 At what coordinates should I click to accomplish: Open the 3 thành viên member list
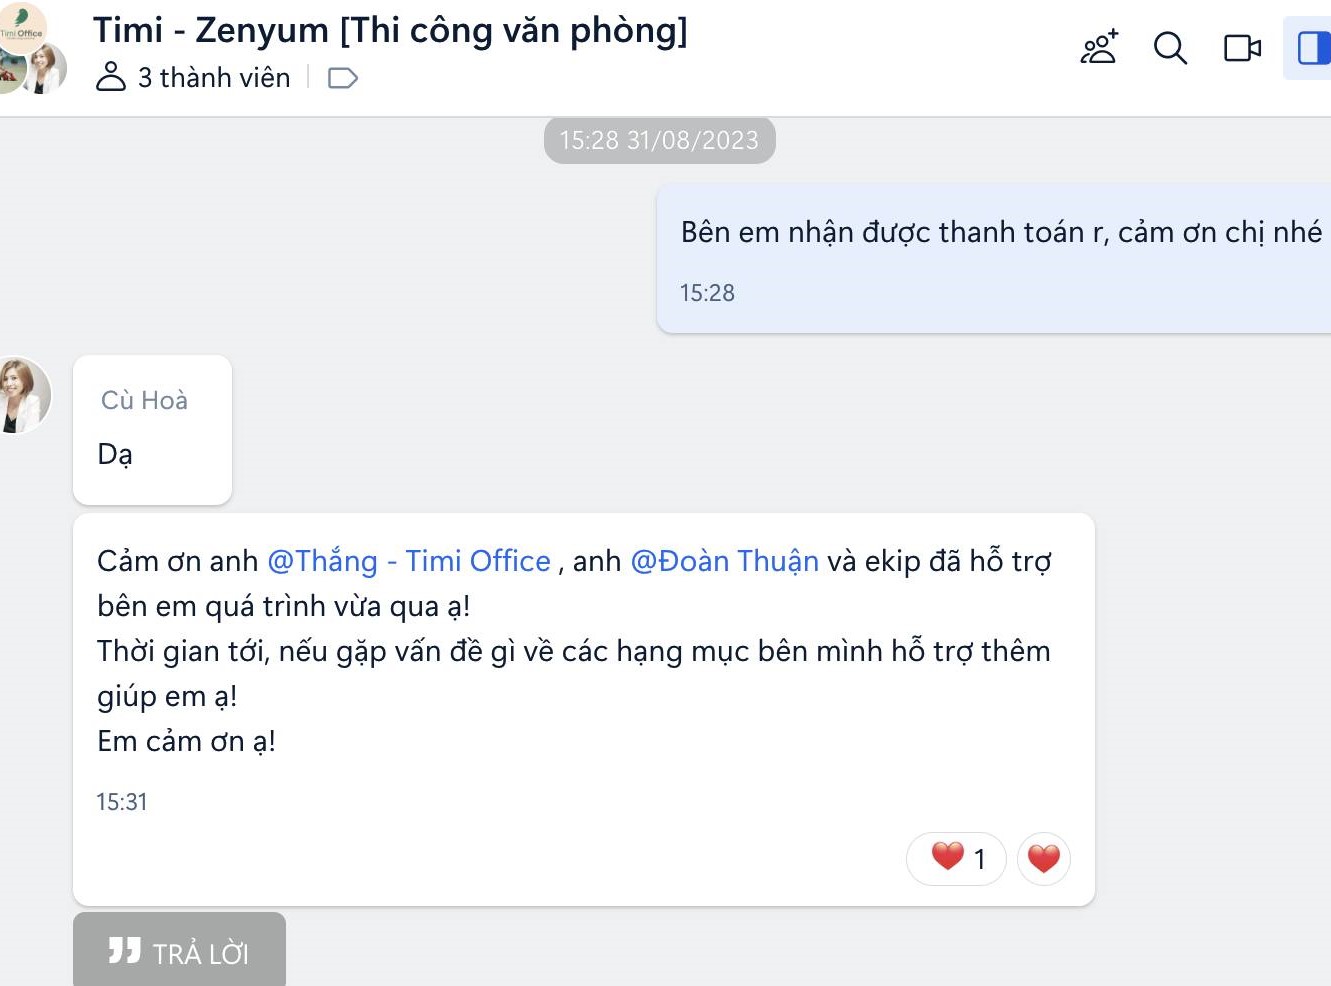point(194,77)
